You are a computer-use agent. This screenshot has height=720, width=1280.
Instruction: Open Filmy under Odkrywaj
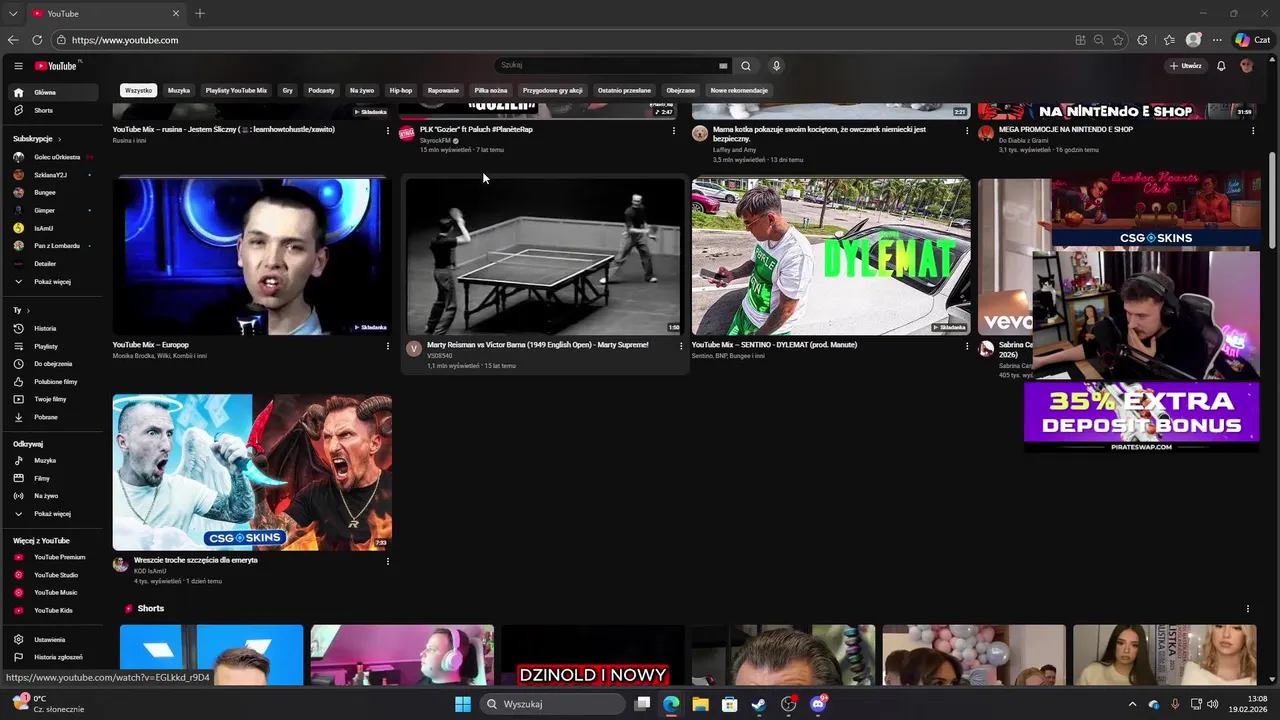(52, 478)
